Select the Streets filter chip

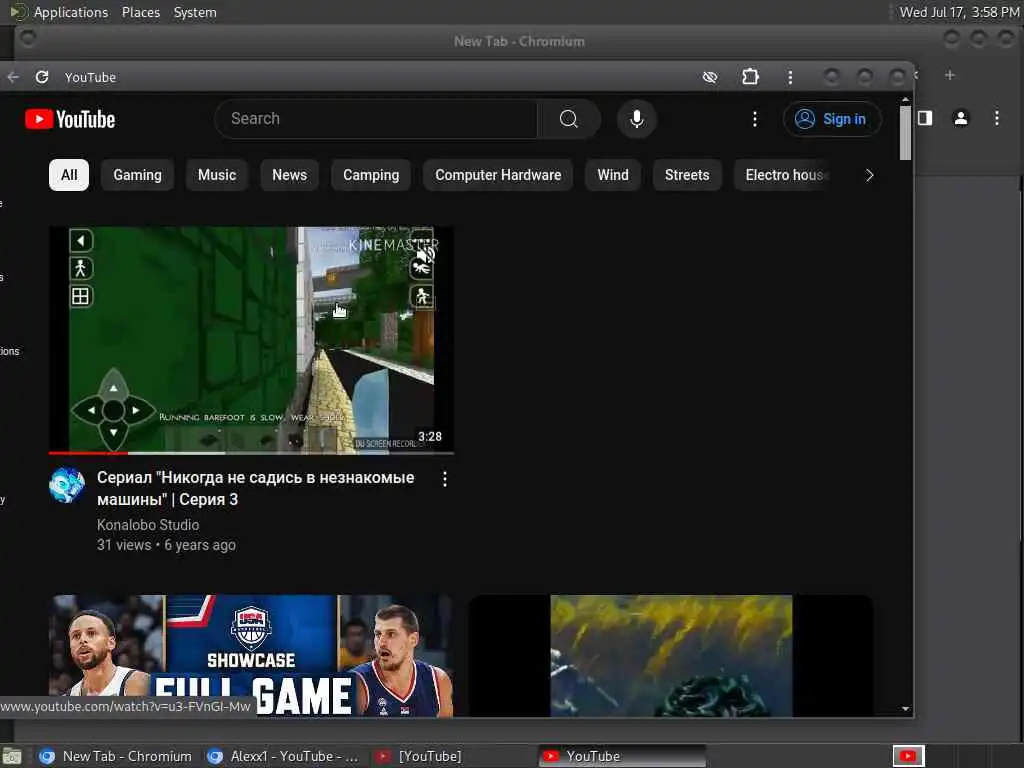[687, 175]
